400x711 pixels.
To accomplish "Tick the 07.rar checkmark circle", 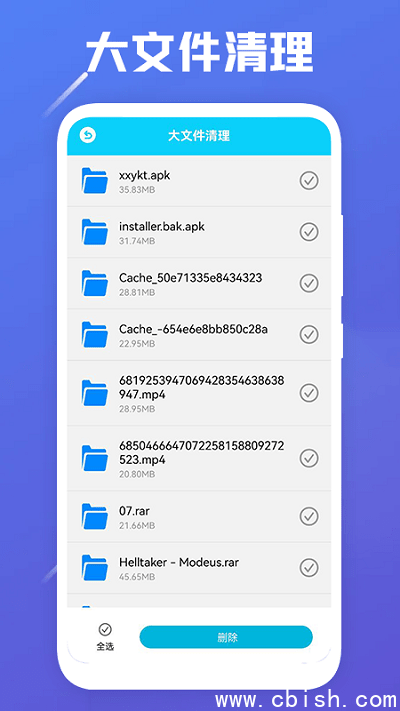I will coord(309,516).
